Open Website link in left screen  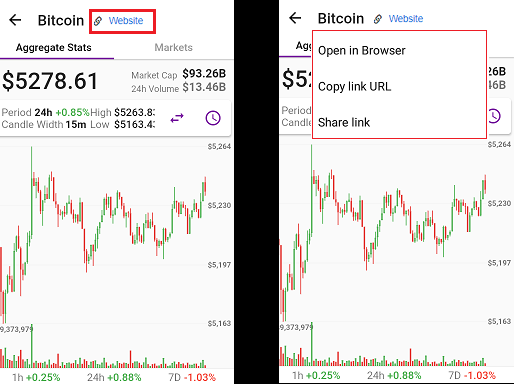tap(126, 21)
